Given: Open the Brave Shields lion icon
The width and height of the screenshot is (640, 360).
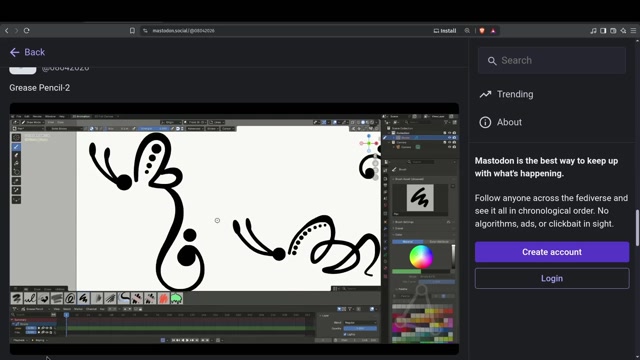Looking at the screenshot, I should pos(482,31).
